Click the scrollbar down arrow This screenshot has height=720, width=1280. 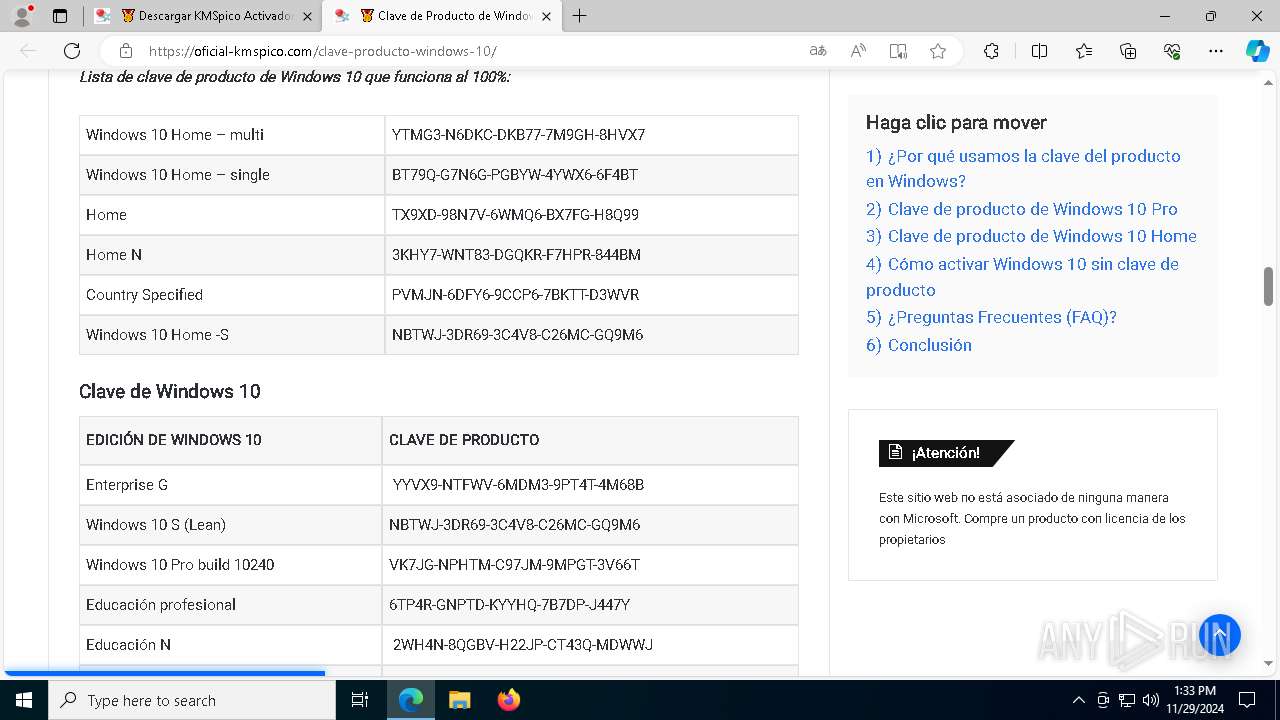coord(1269,663)
